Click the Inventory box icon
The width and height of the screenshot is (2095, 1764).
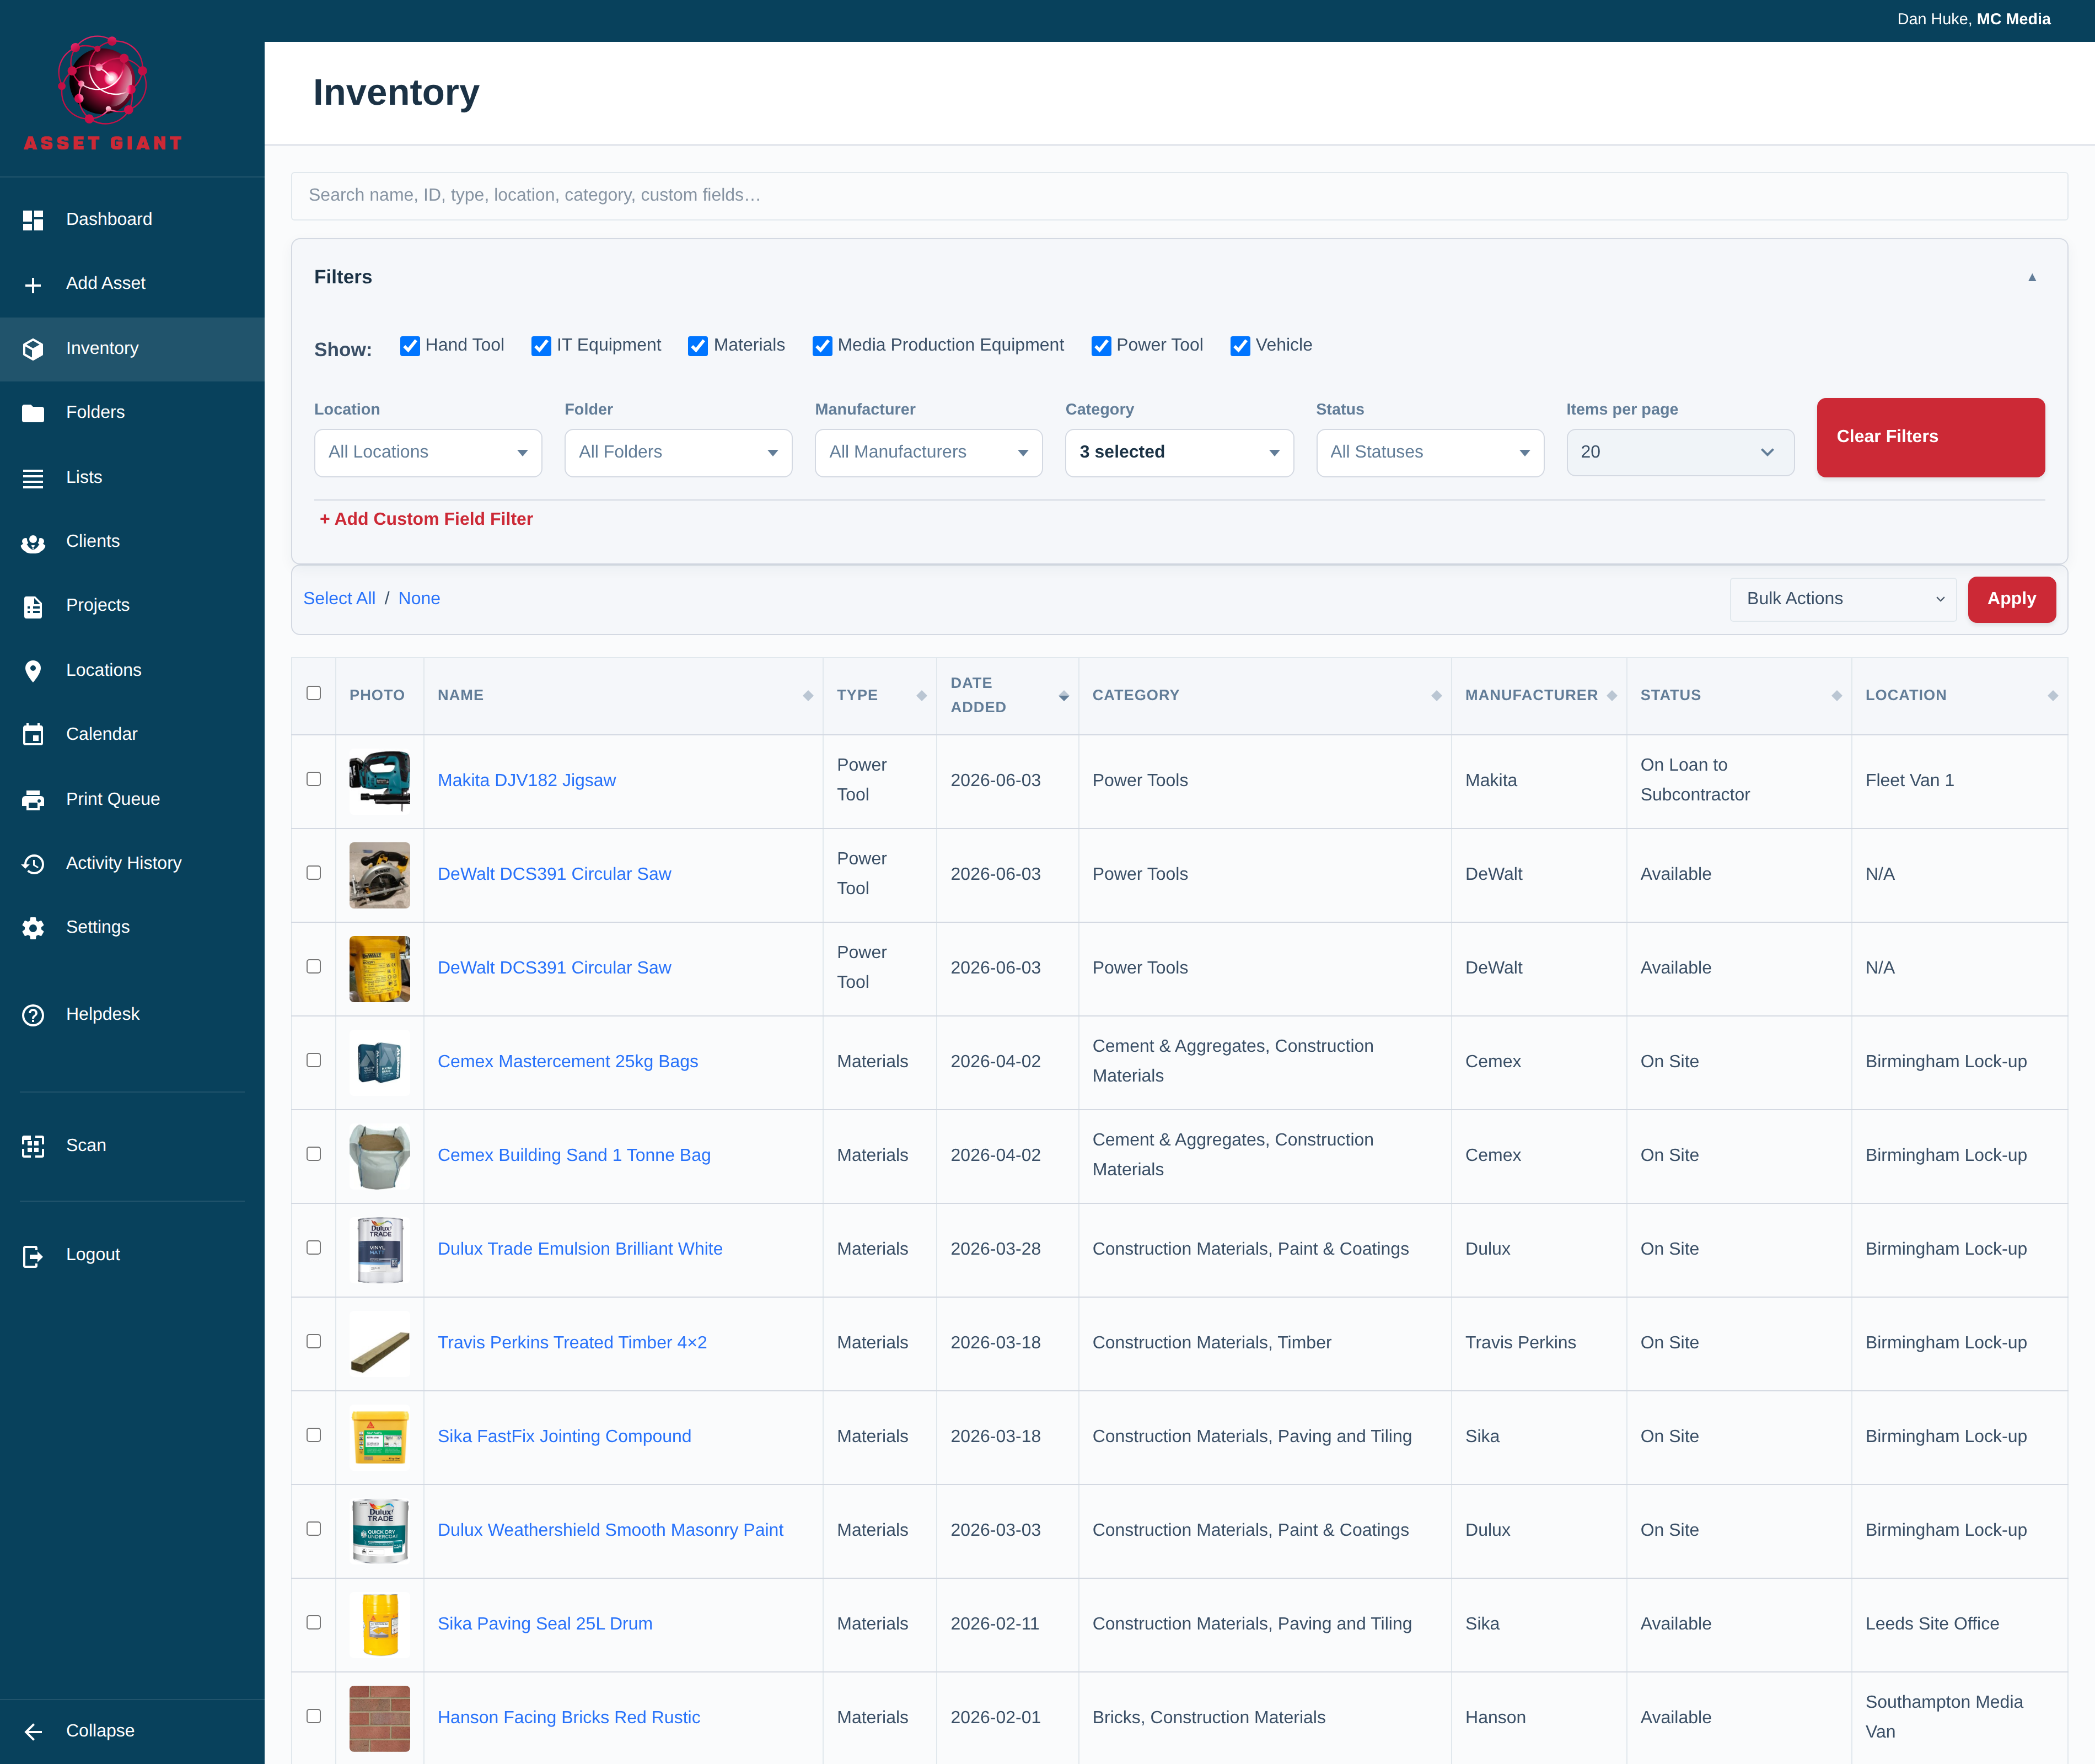pyautogui.click(x=33, y=349)
